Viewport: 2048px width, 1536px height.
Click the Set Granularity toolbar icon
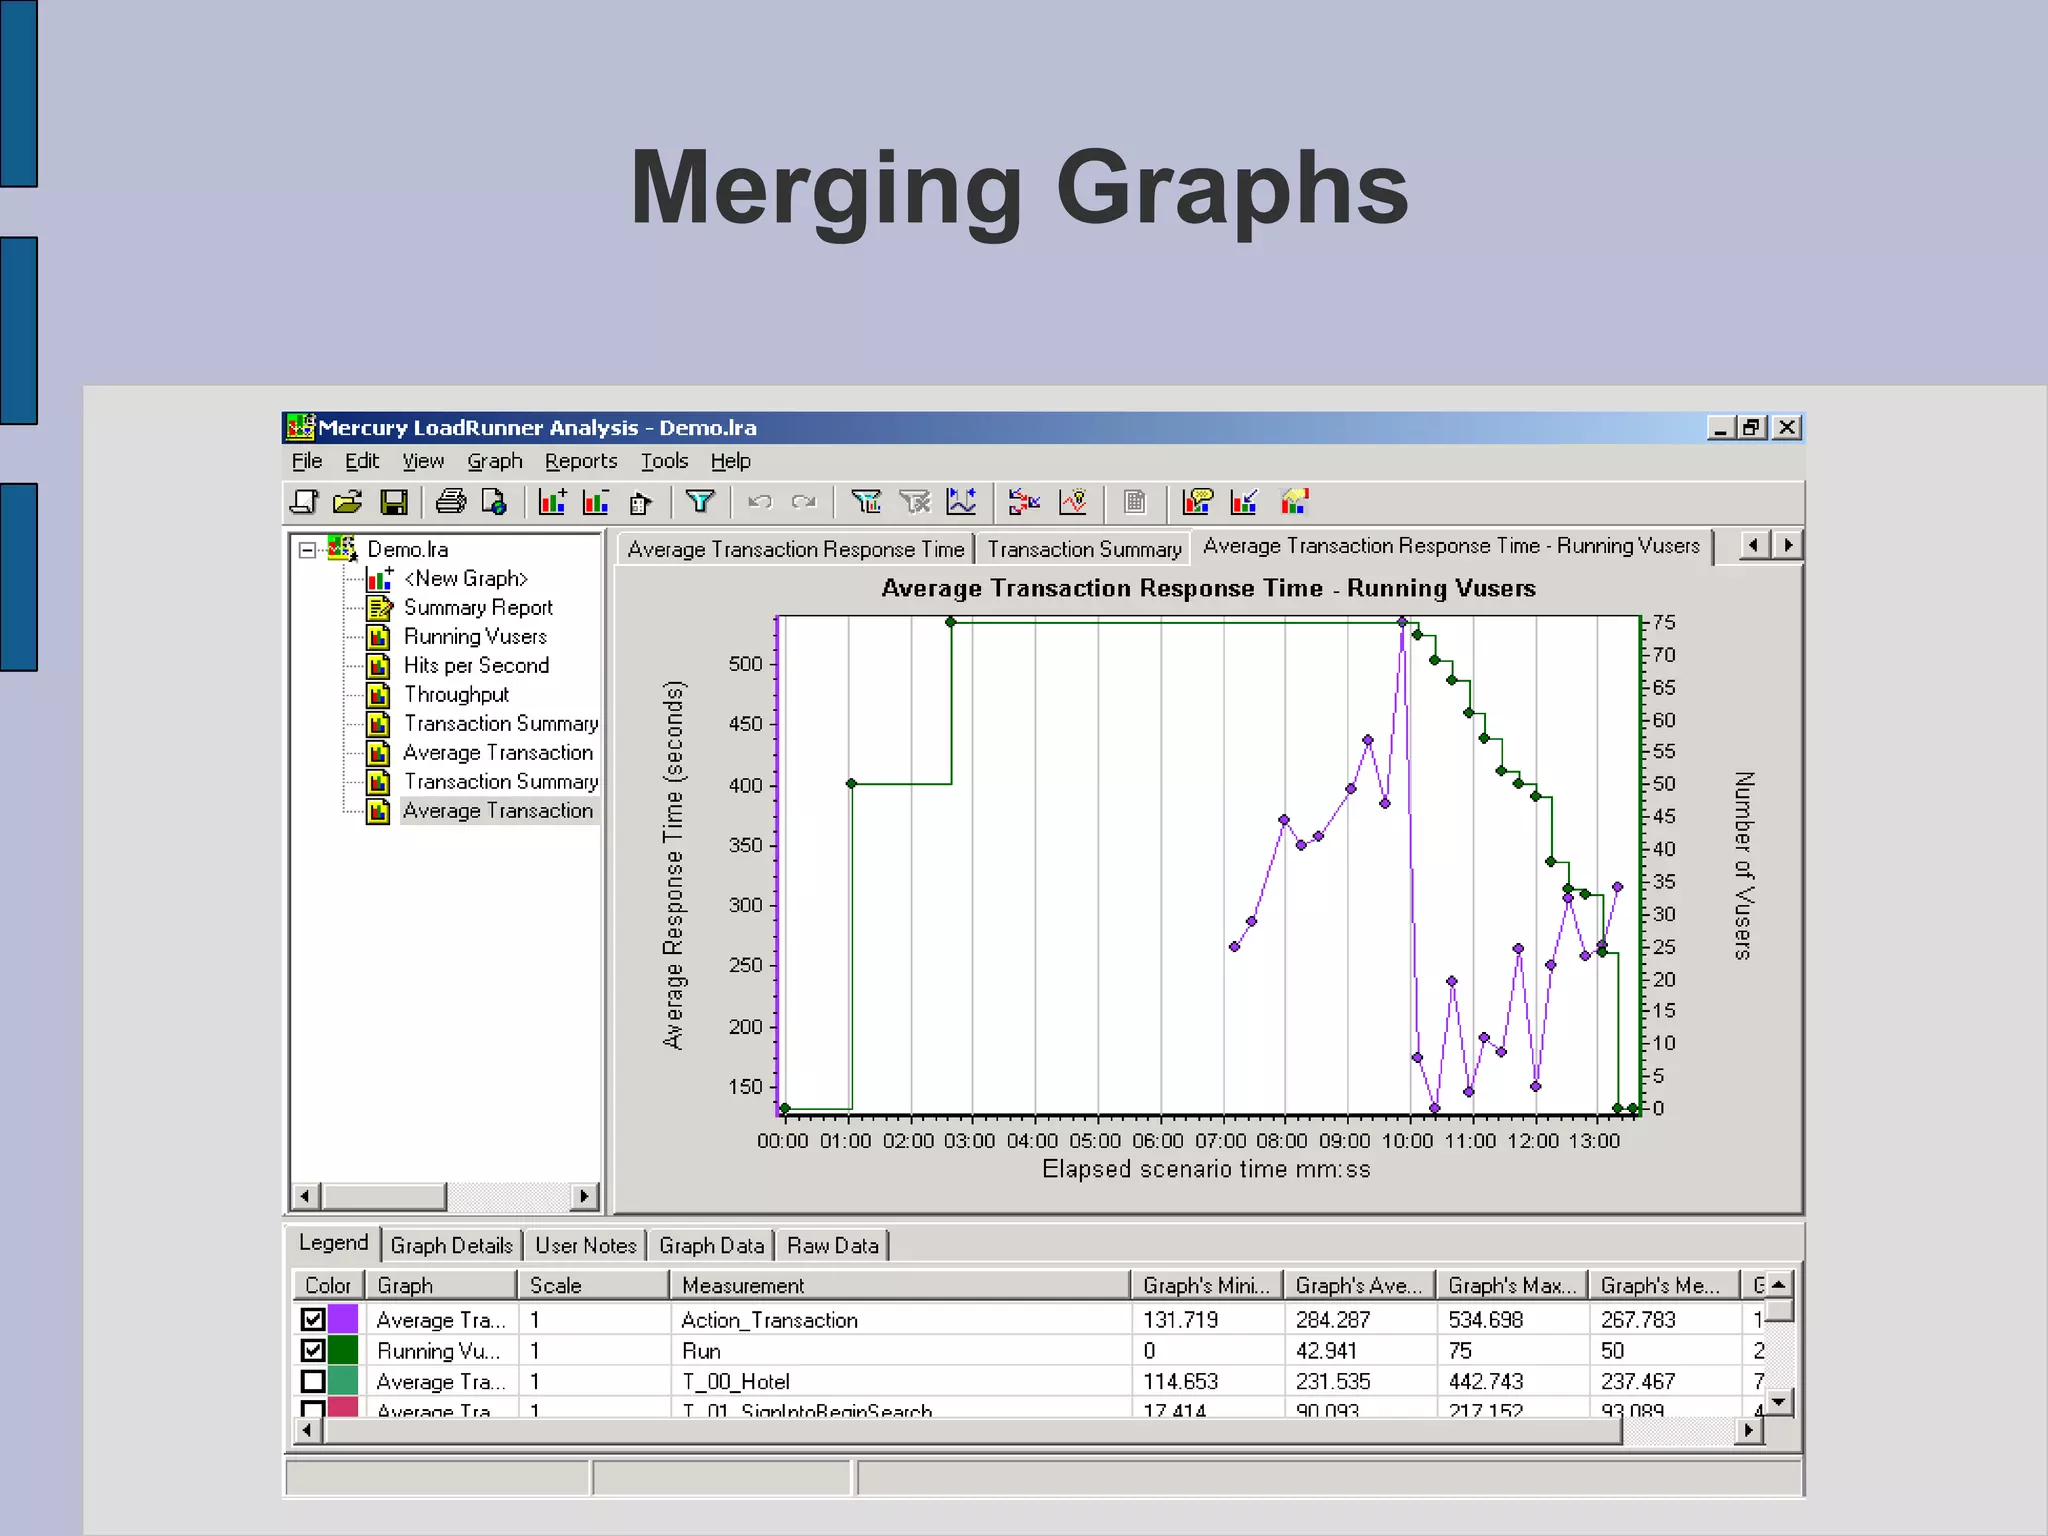pyautogui.click(x=962, y=501)
